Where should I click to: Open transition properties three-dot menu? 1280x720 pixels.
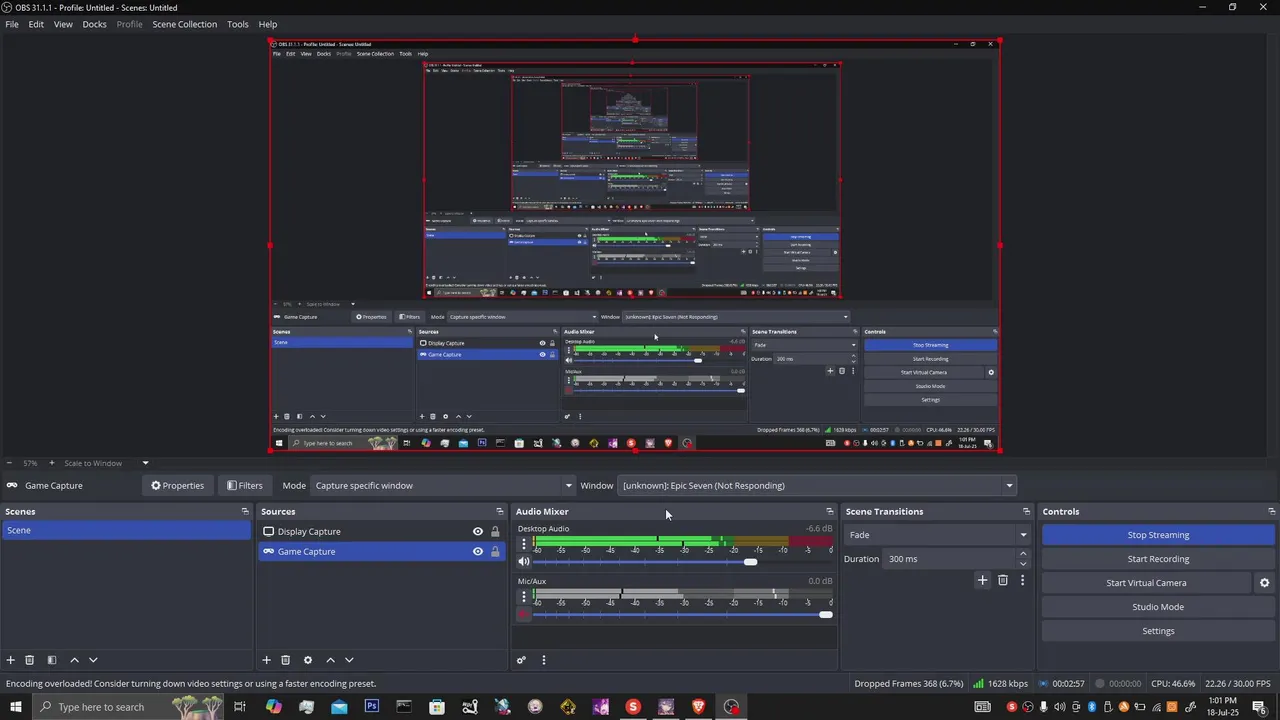tap(1022, 580)
